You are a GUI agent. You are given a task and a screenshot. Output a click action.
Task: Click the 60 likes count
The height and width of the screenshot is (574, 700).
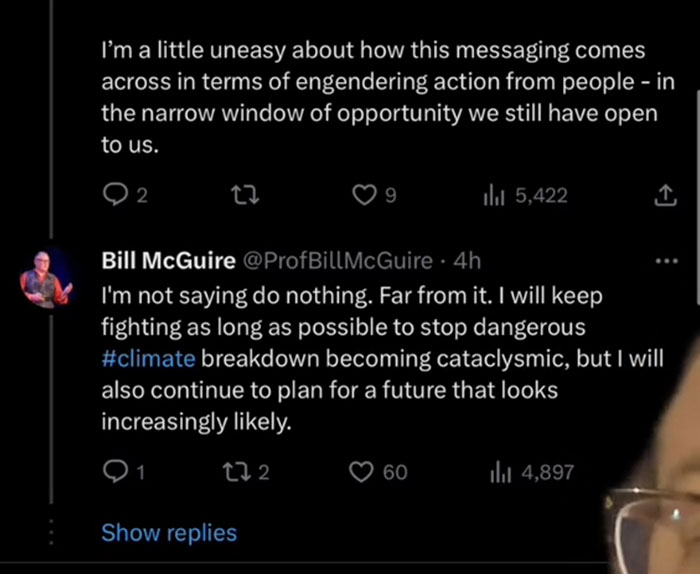coord(395,472)
